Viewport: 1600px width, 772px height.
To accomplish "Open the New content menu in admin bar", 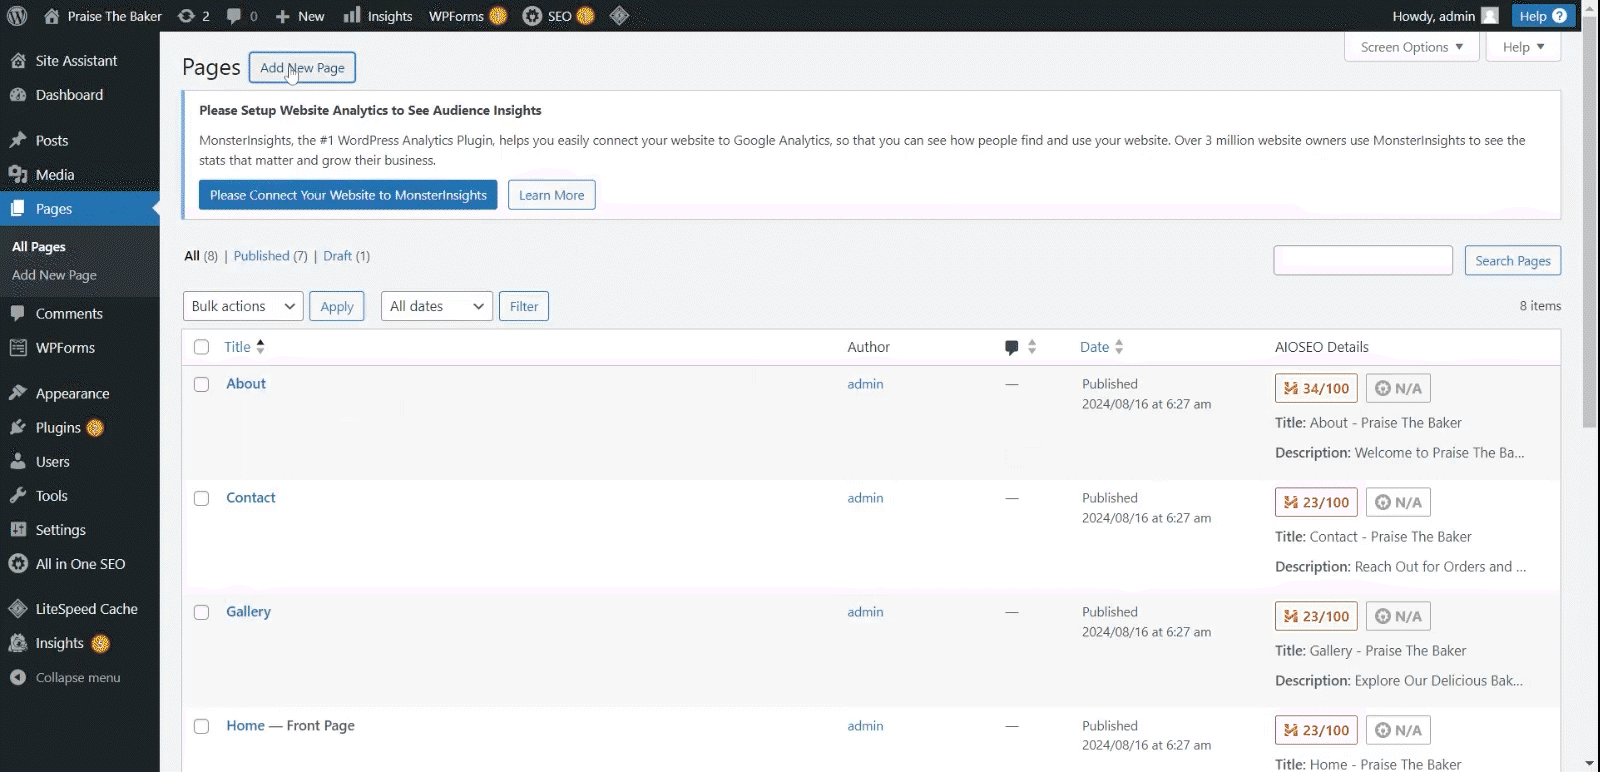I will 300,16.
